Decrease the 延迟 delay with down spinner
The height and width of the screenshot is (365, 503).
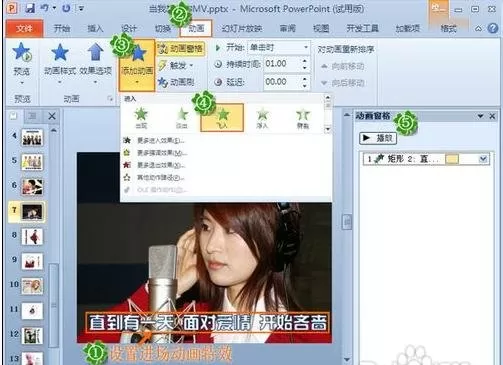305,85
